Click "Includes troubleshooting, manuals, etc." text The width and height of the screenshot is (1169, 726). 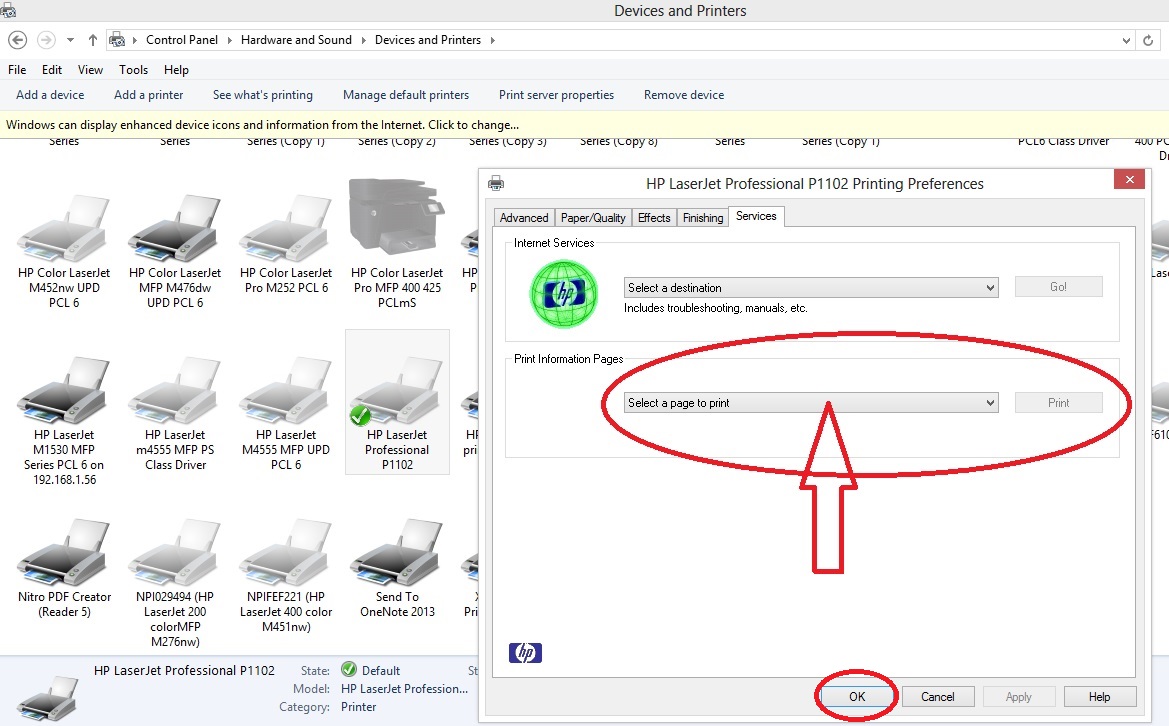716,309
